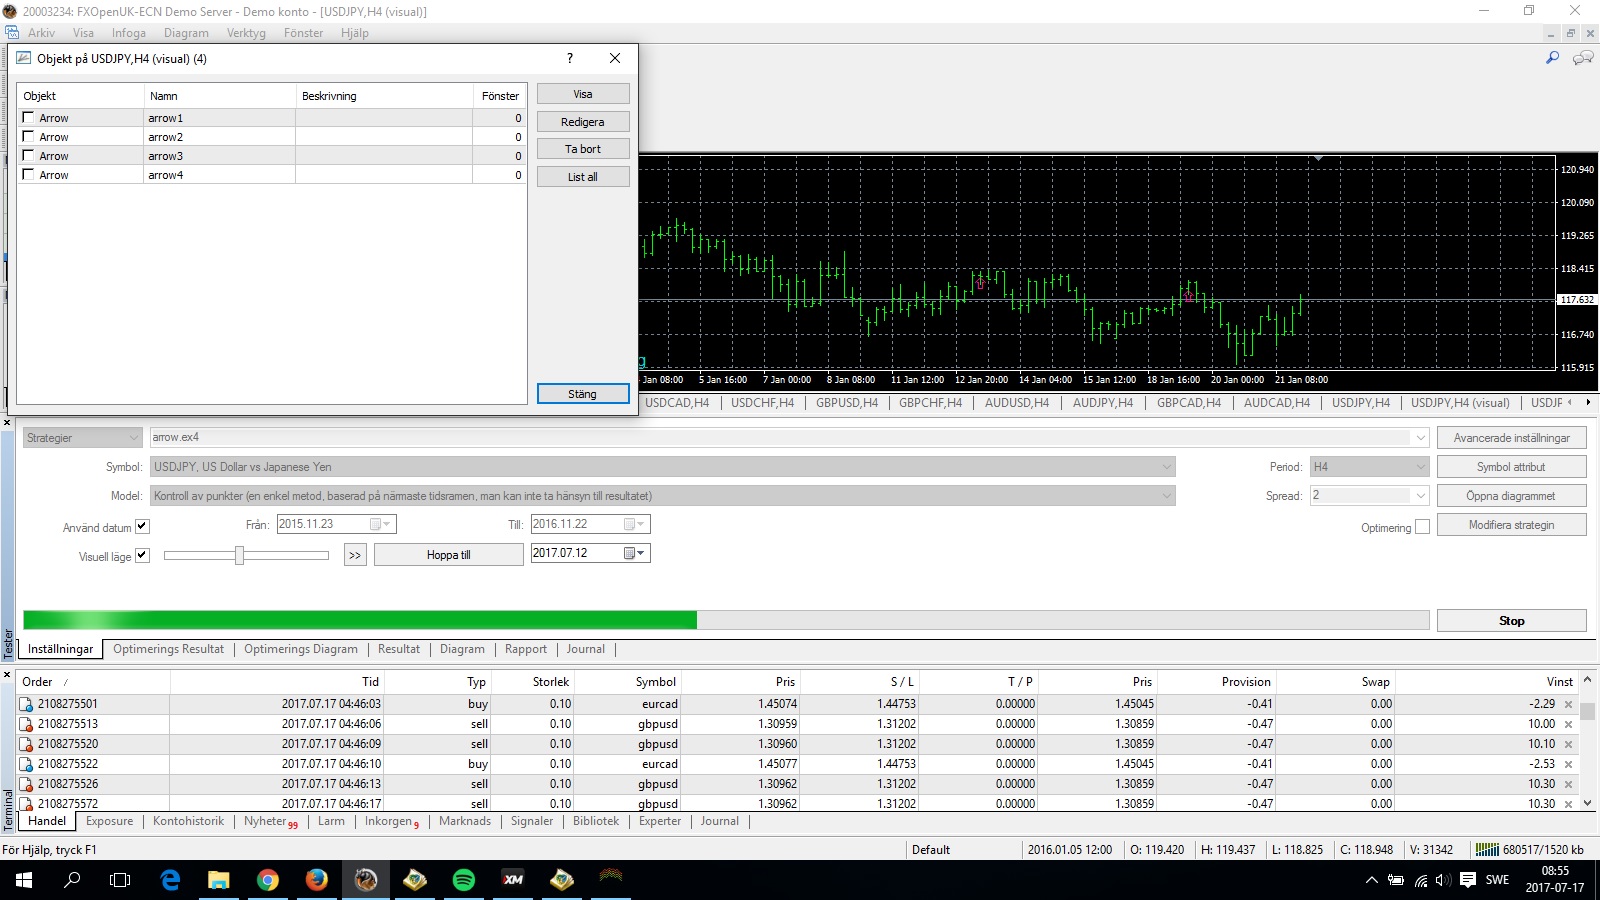1600x900 pixels.
Task: Click the Stop button
Action: pyautogui.click(x=1511, y=621)
